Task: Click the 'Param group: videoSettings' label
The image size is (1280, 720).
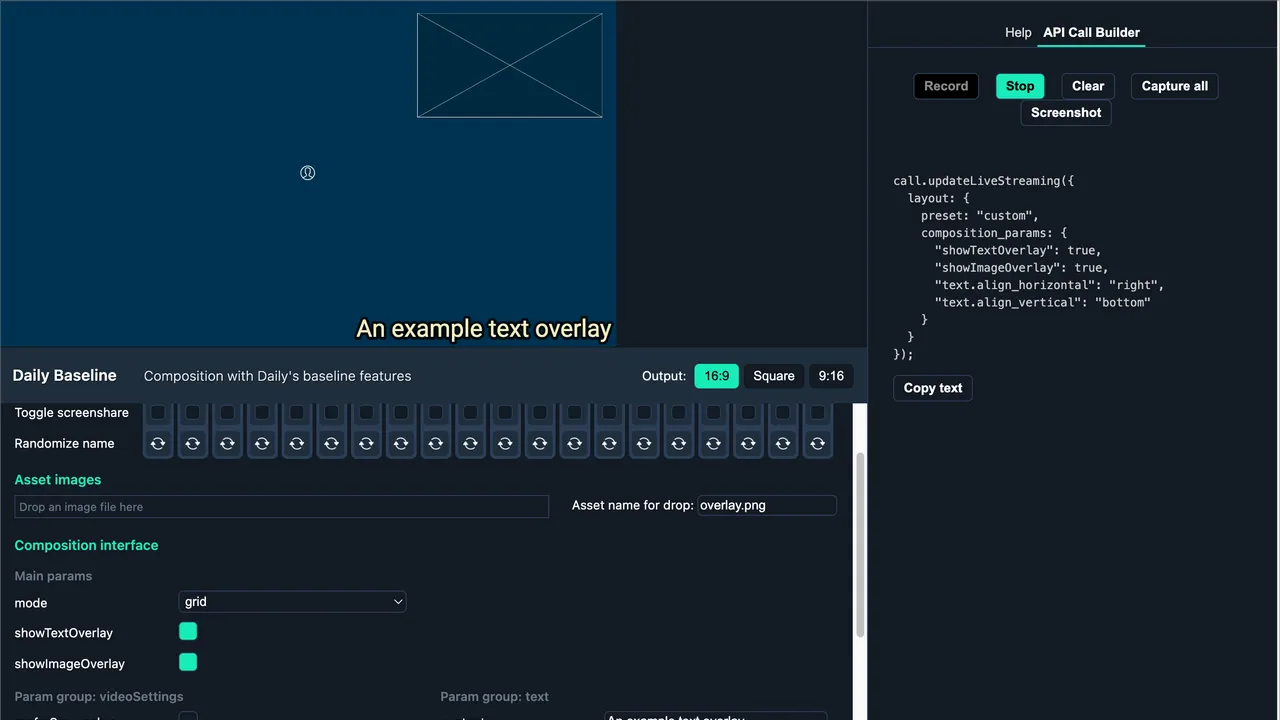Action: click(x=99, y=696)
